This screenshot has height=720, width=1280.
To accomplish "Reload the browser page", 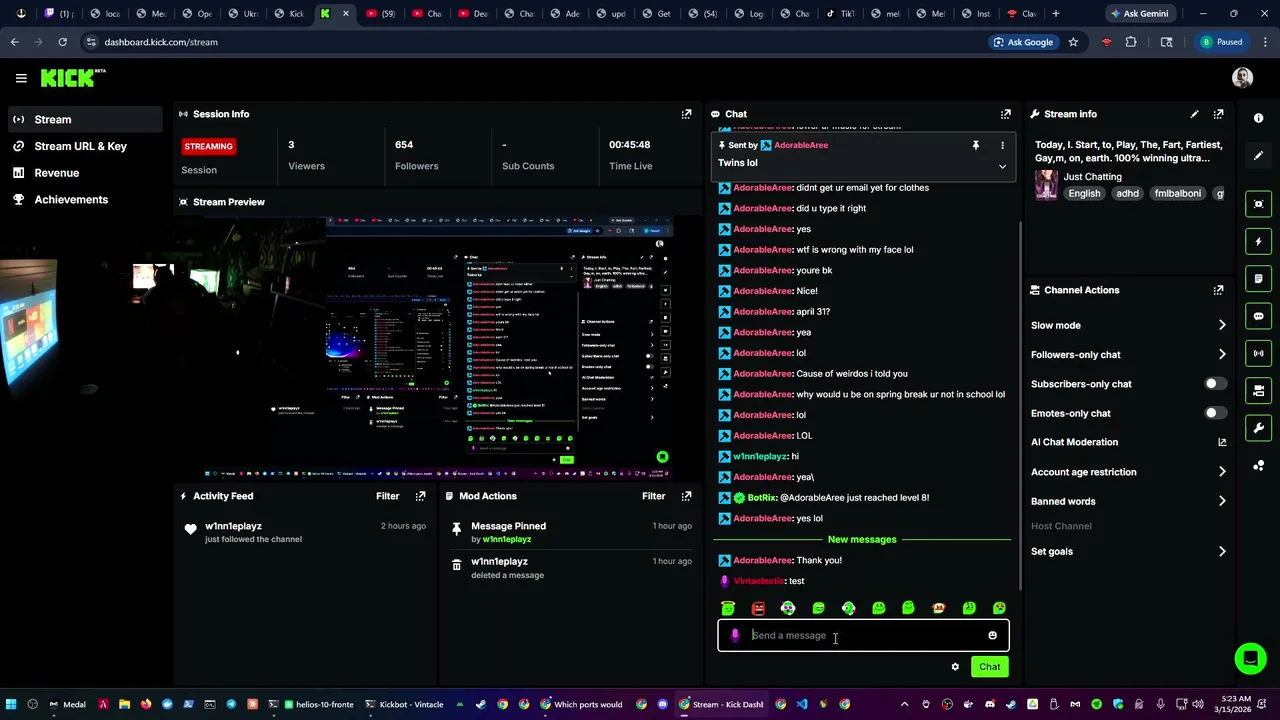I will pos(62,42).
